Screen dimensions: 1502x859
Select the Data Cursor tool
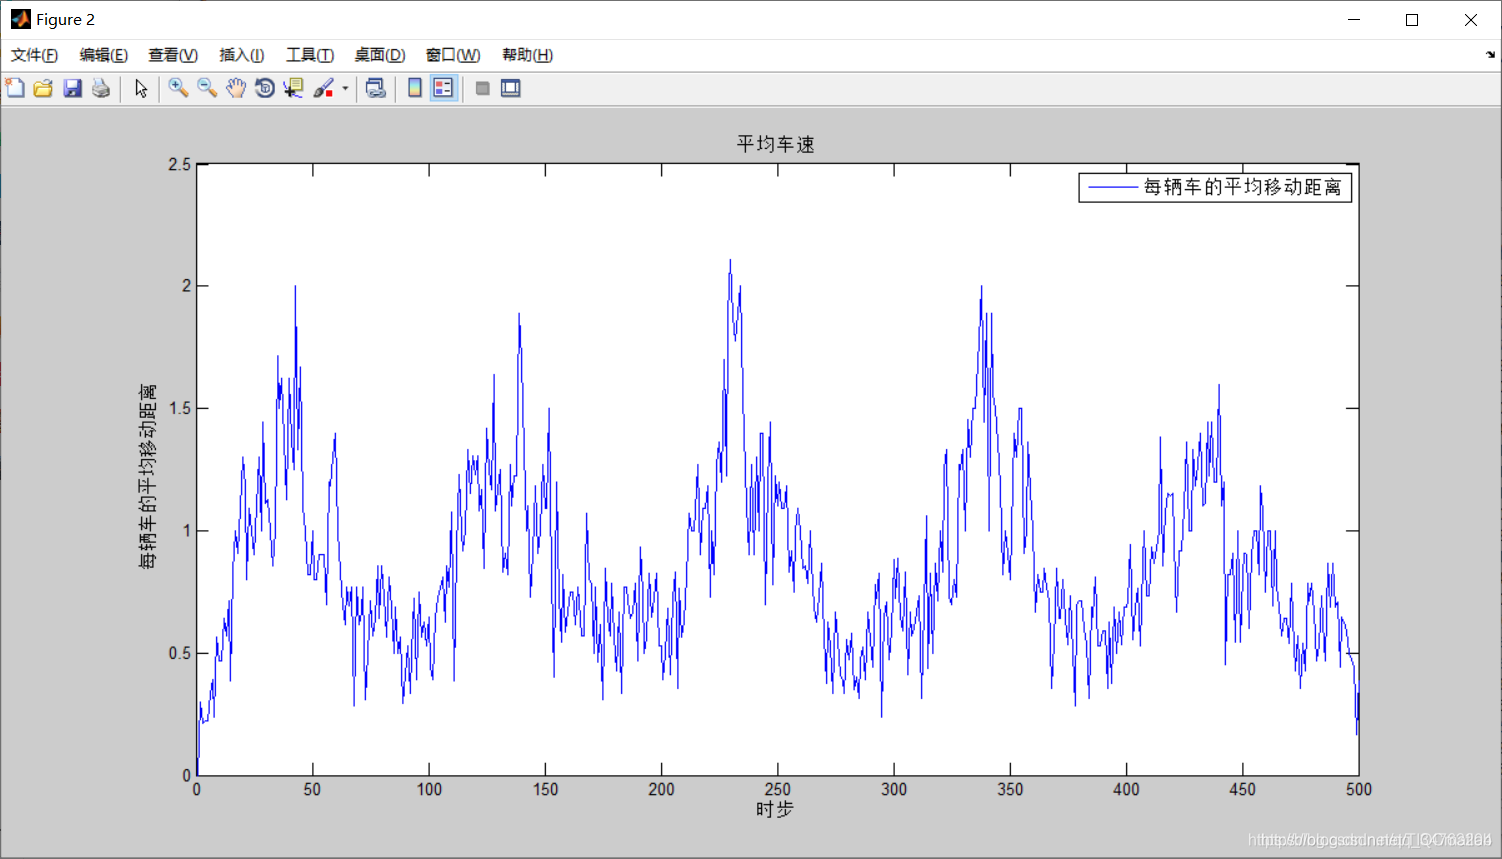[x=293, y=88]
